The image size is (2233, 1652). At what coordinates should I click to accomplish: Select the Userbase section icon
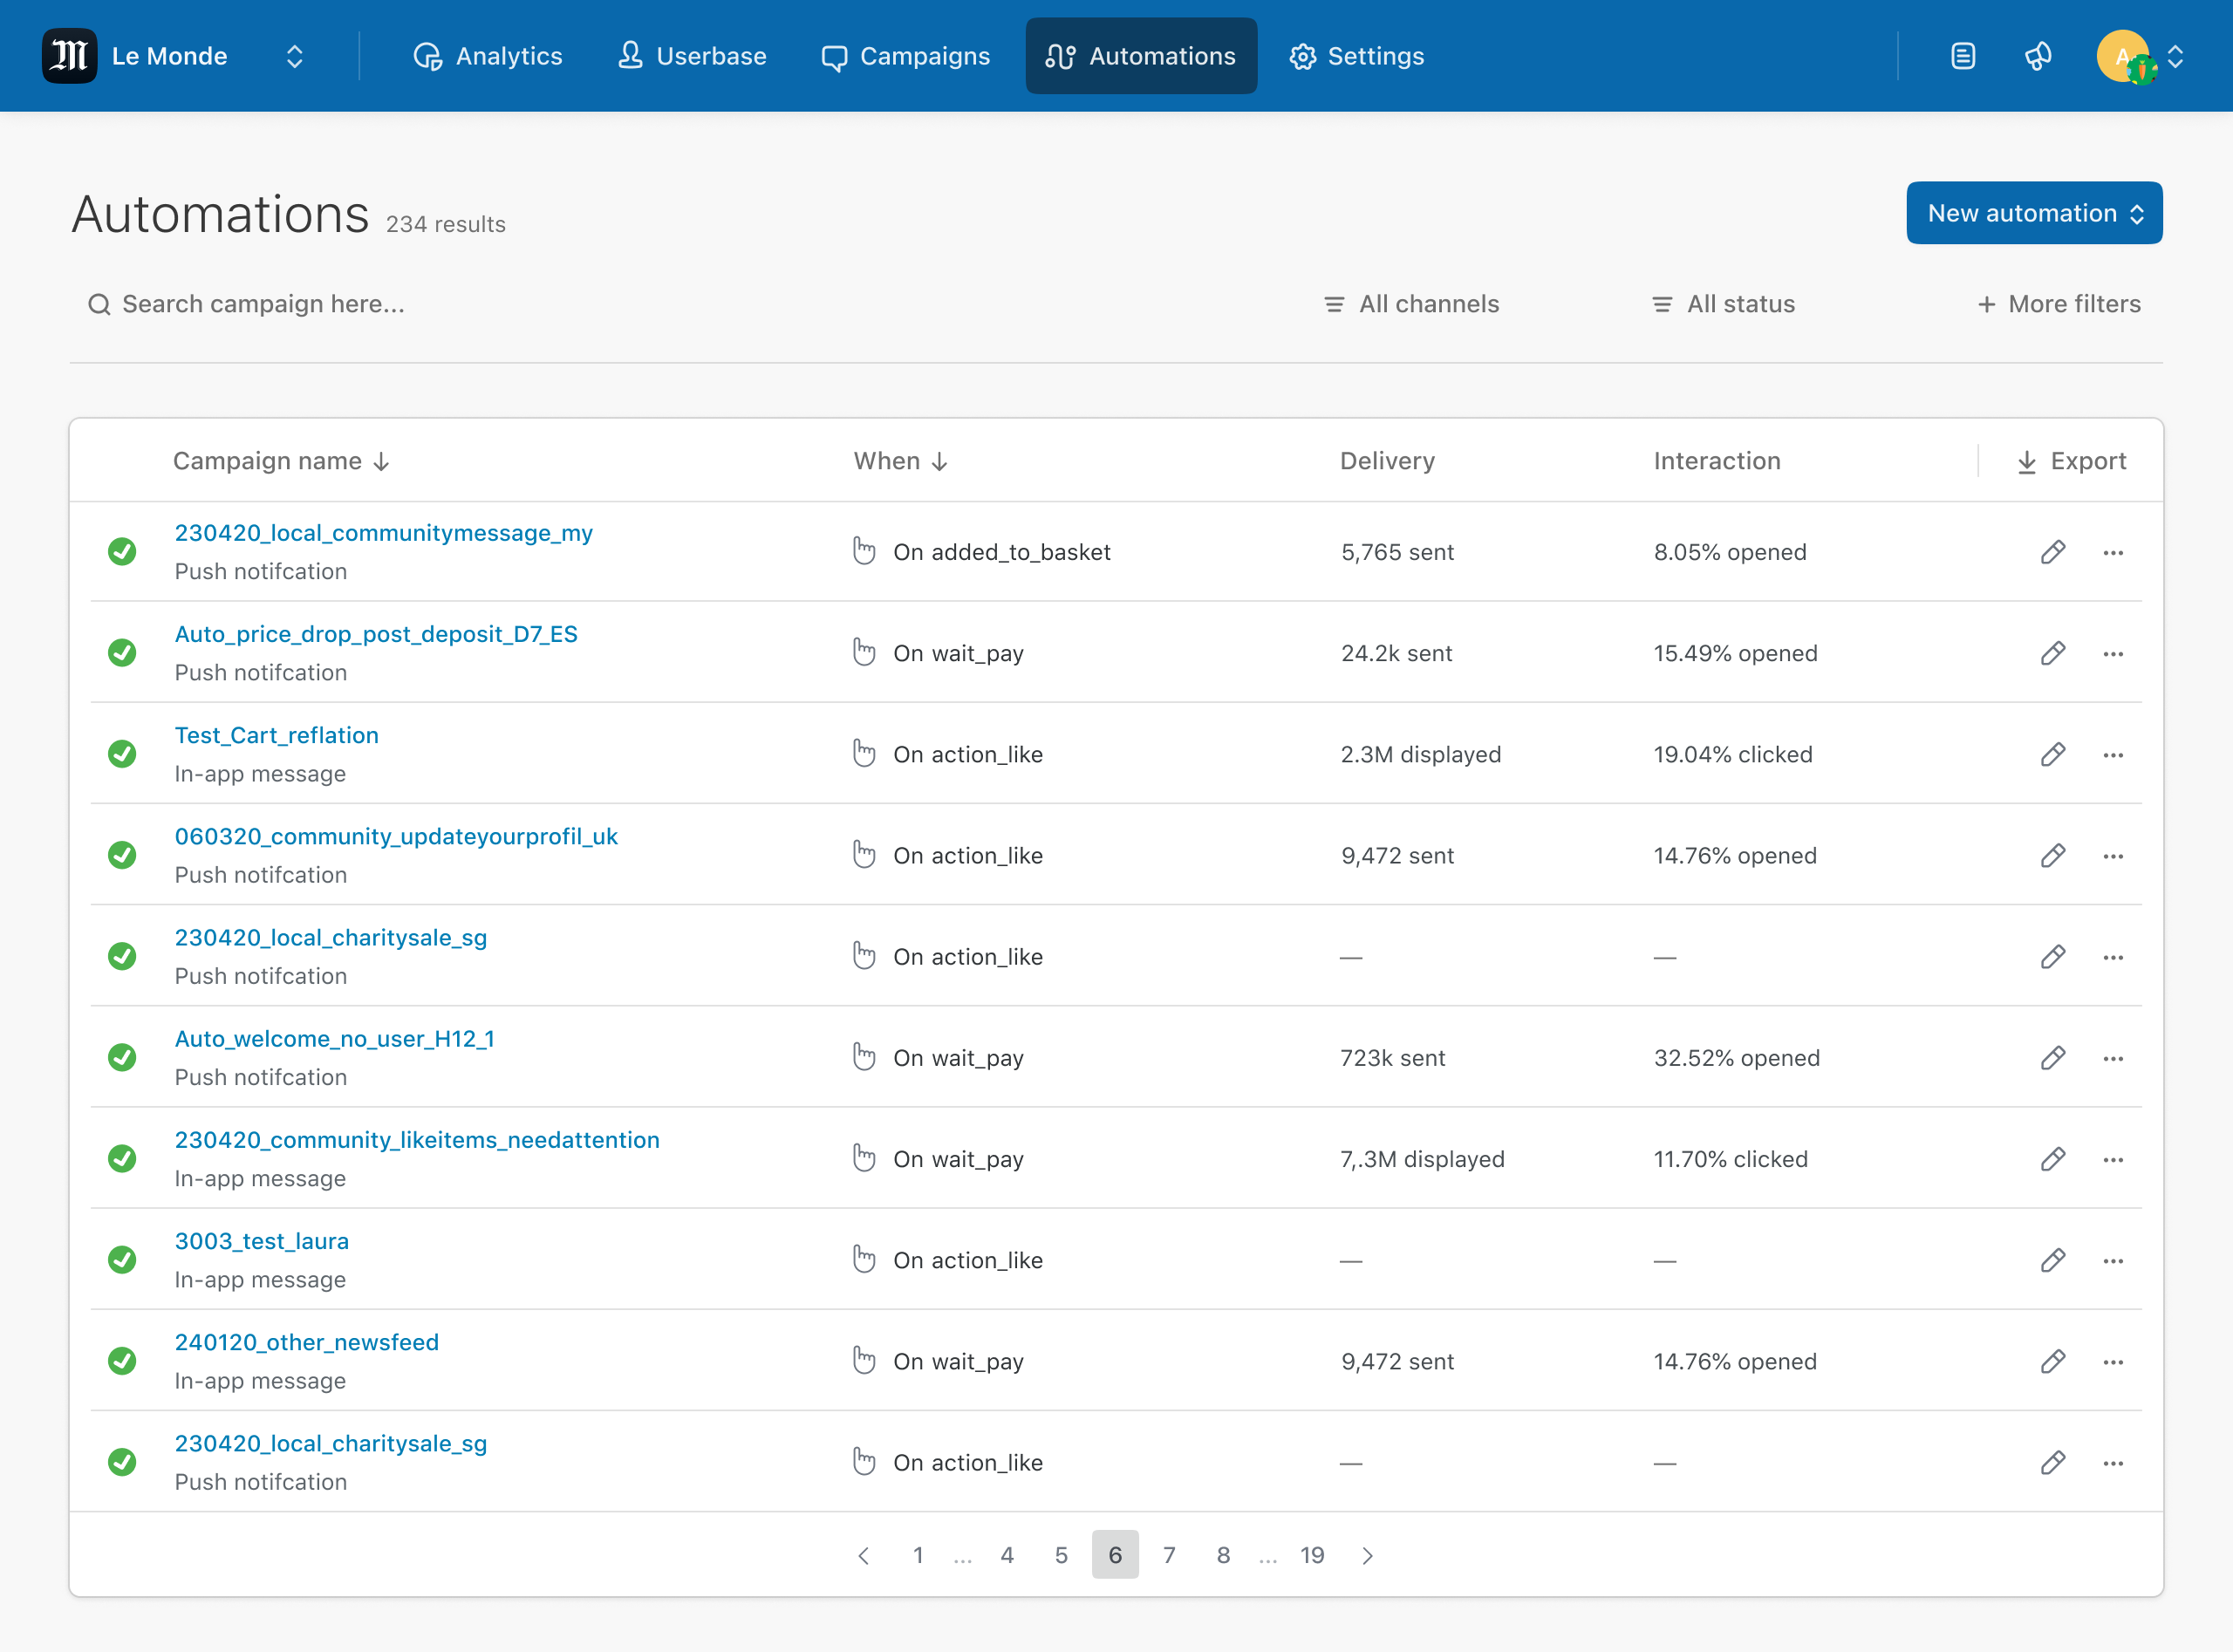click(629, 56)
